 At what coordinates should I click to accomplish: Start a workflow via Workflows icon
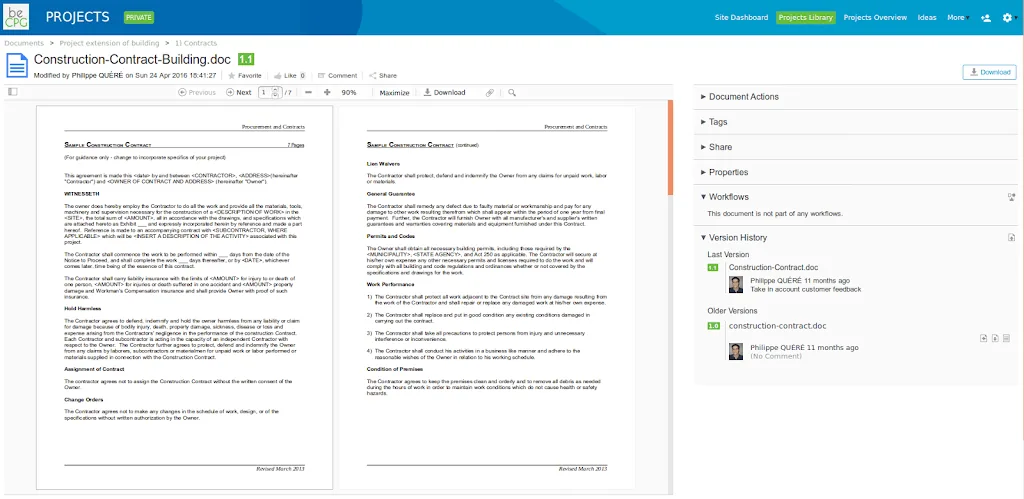1012,197
